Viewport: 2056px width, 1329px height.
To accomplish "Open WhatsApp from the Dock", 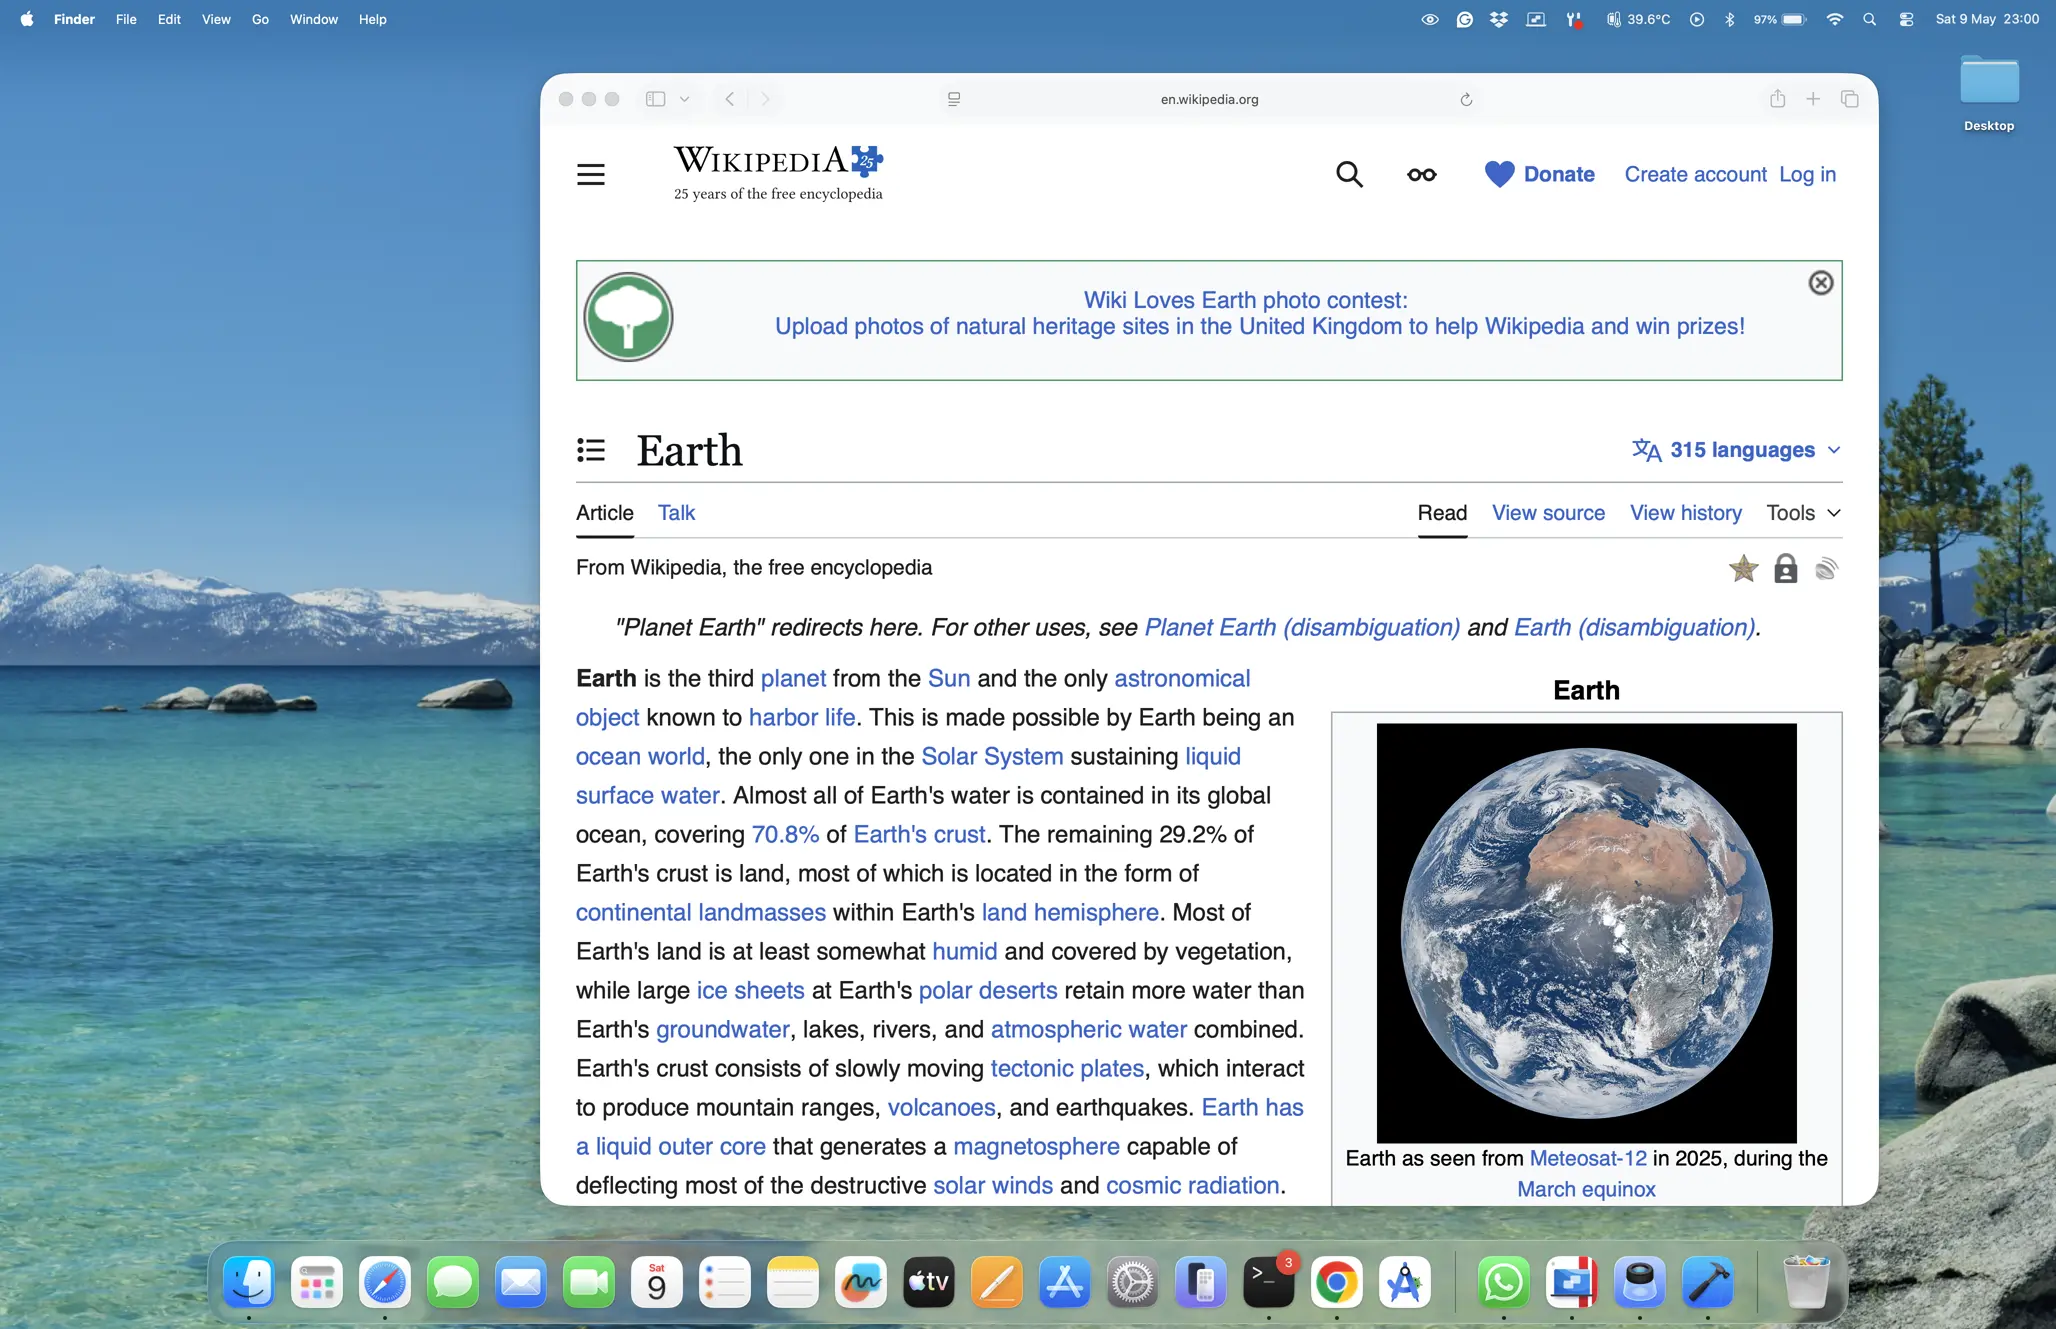I will 1504,1282.
